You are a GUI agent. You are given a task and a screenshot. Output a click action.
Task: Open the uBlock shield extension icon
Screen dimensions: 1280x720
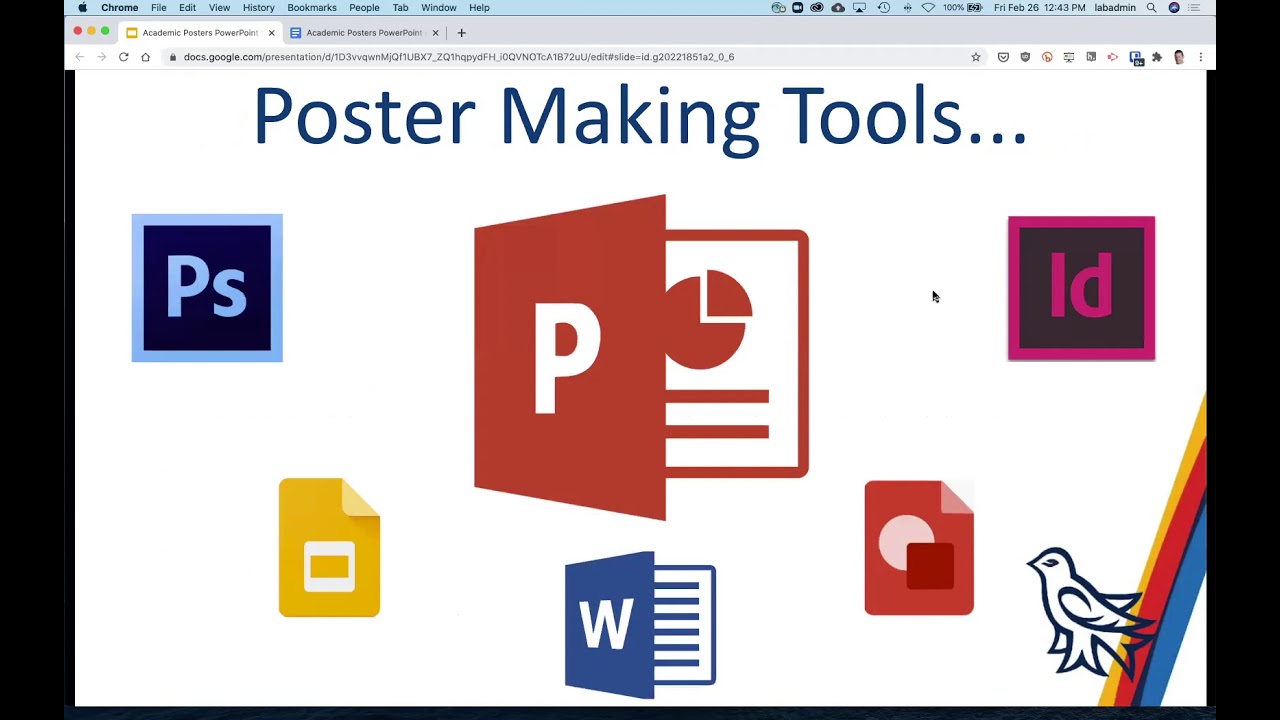pos(1025,57)
